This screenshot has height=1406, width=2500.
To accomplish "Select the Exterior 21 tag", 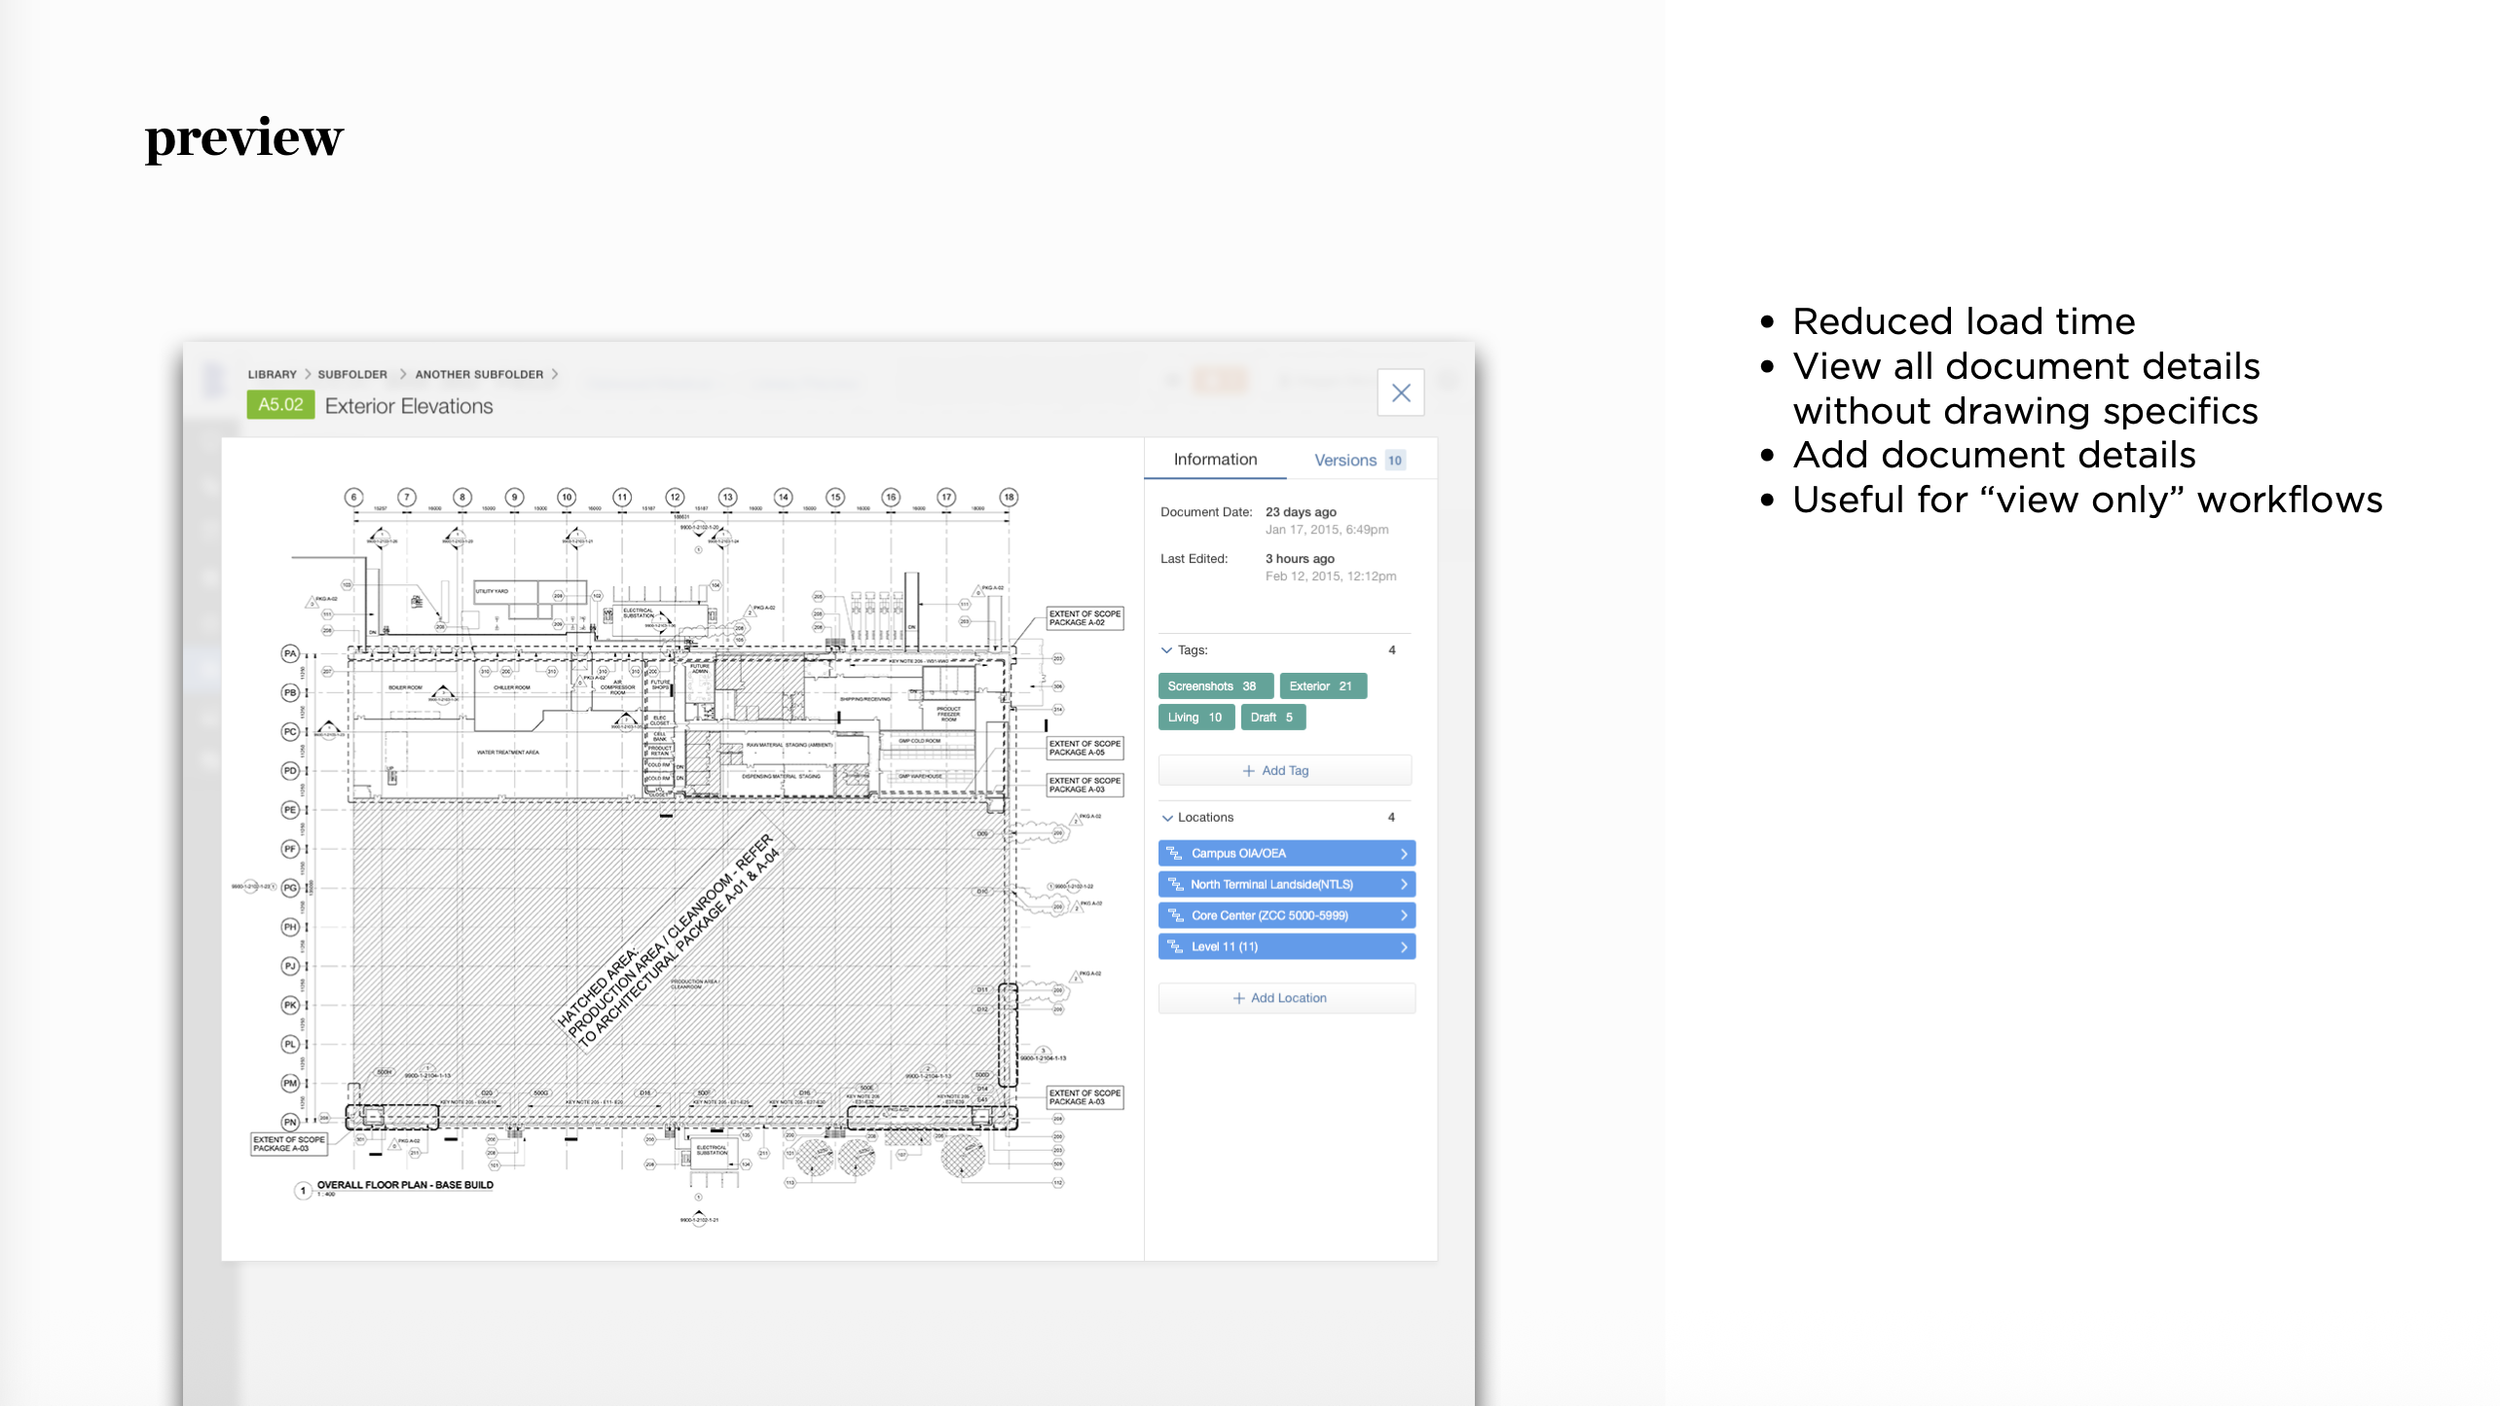I will click(1322, 686).
